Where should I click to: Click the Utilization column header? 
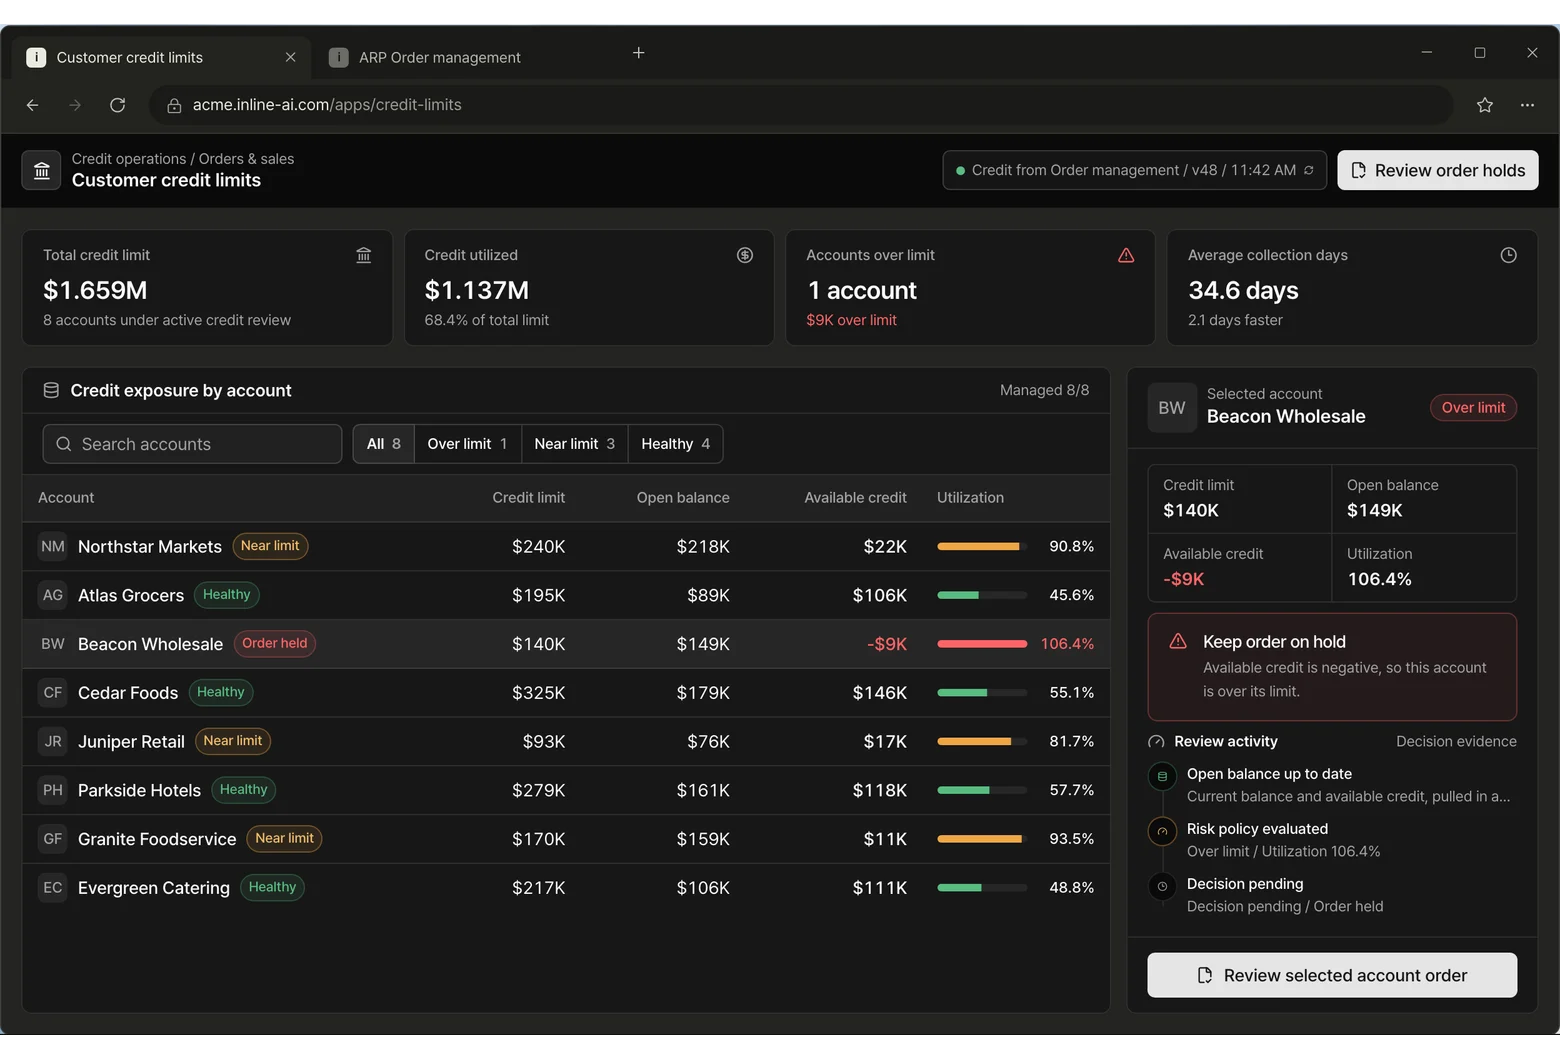(x=970, y=498)
